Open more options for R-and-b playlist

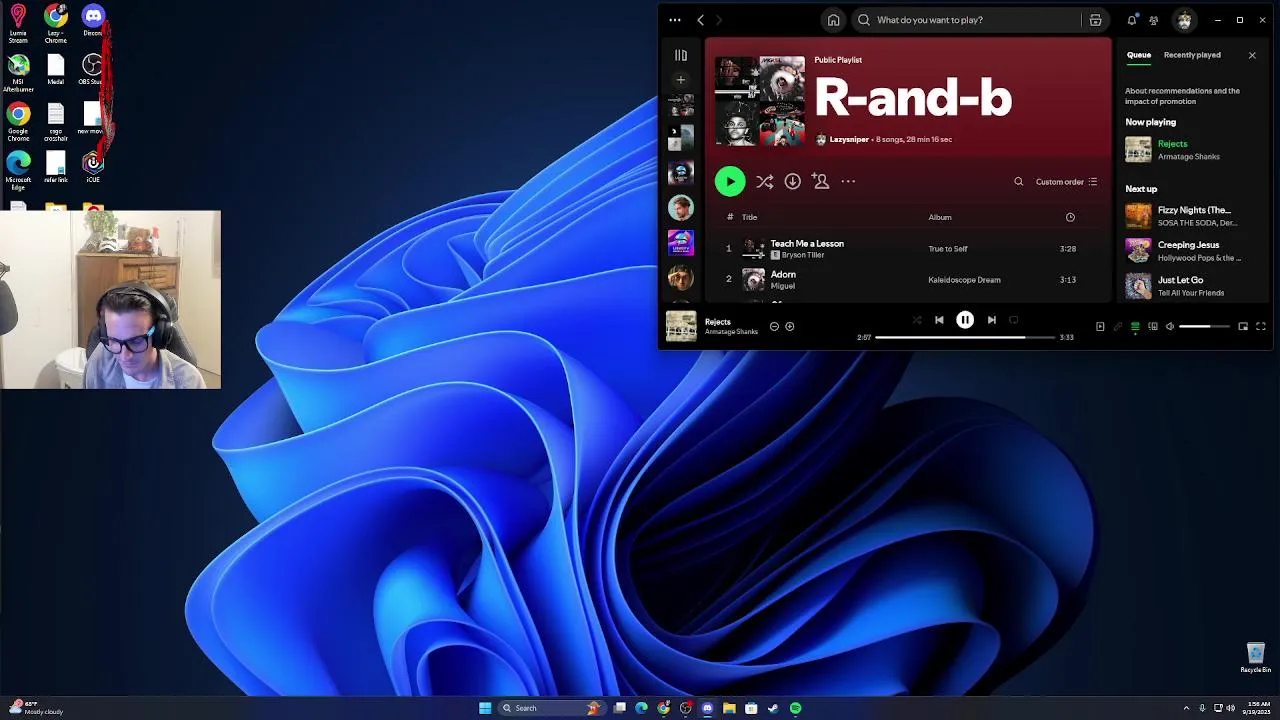point(848,181)
